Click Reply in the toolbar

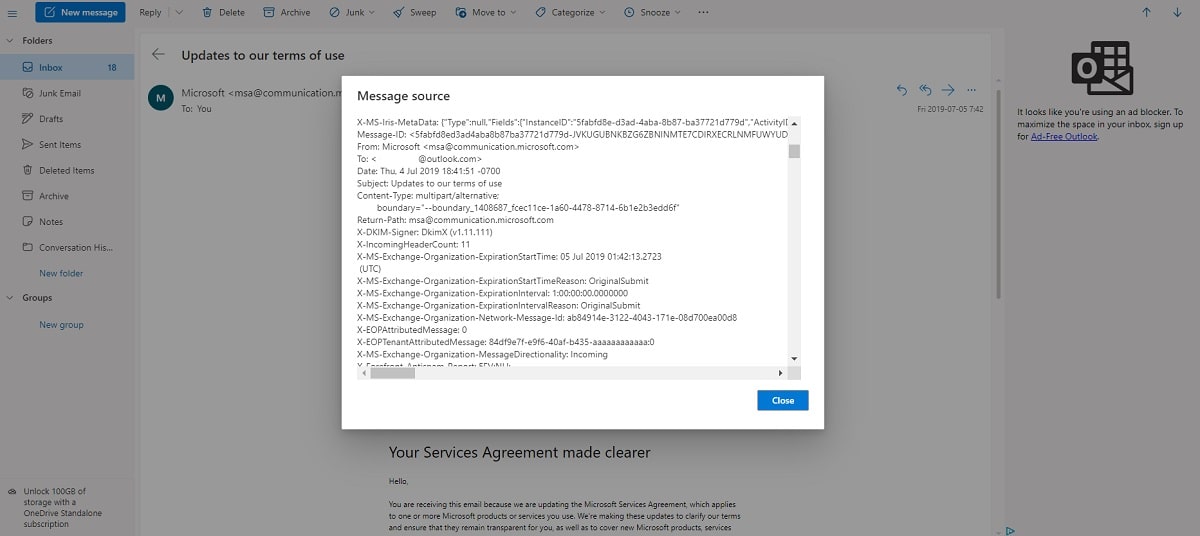point(150,12)
